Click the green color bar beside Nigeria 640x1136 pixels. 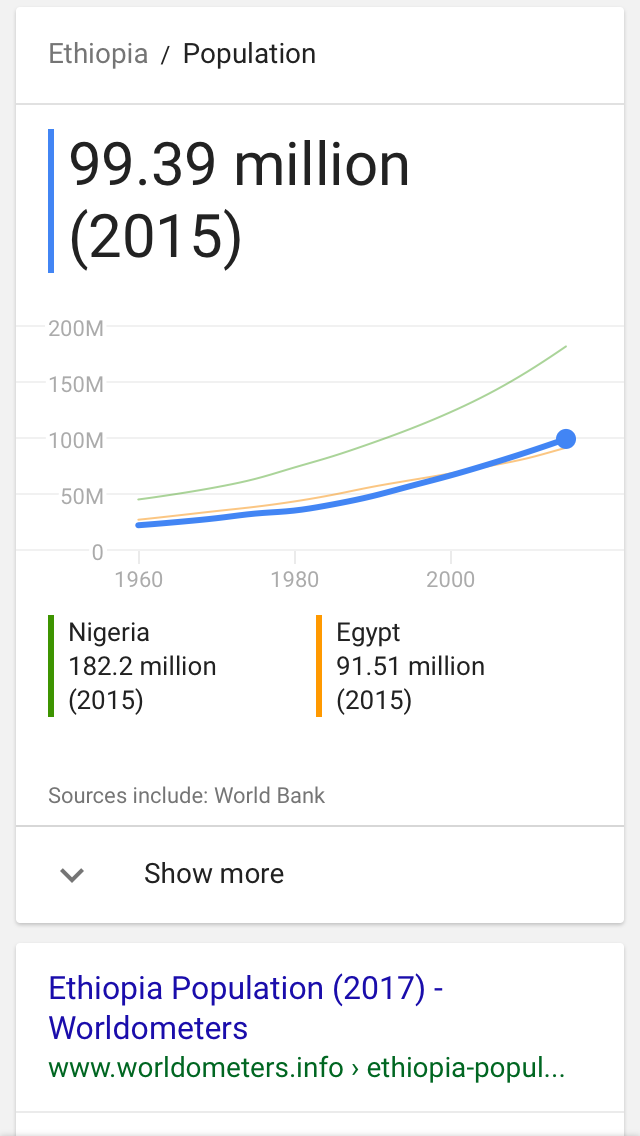51,666
